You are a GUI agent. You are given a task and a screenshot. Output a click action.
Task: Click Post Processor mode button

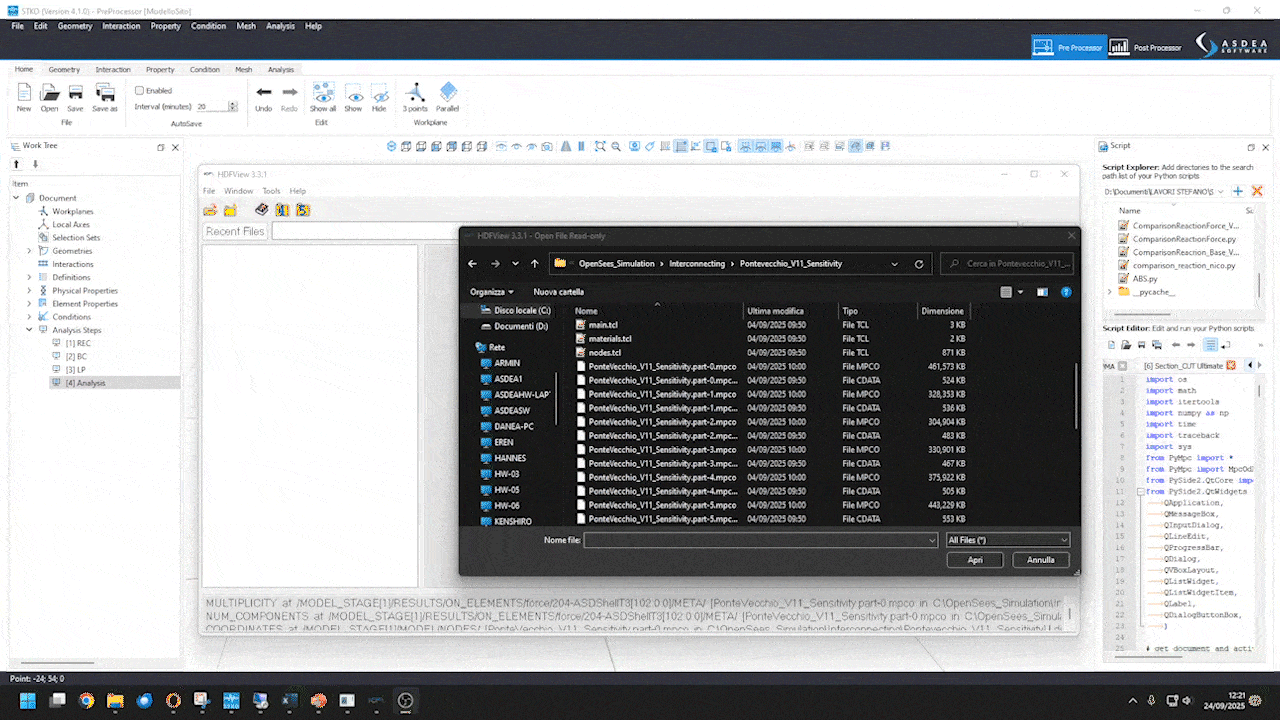(x=1147, y=47)
